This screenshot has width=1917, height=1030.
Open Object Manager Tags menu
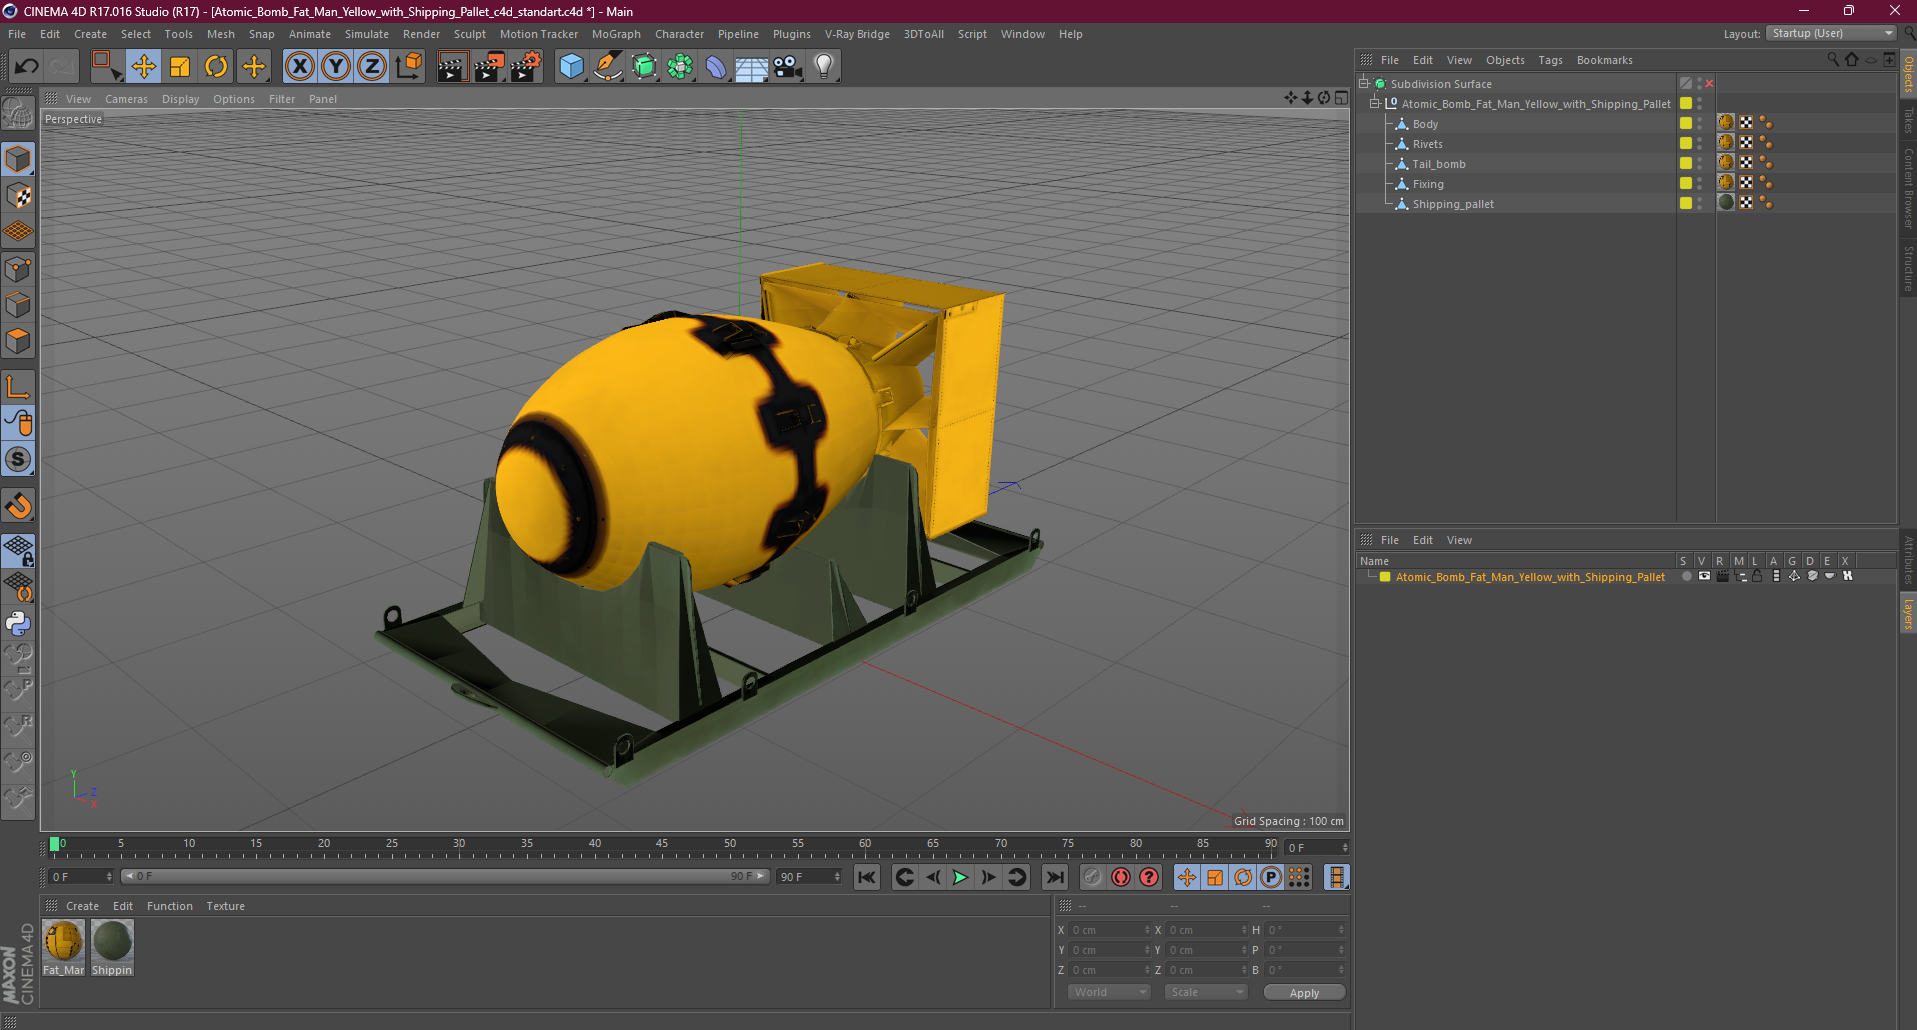coord(1550,60)
